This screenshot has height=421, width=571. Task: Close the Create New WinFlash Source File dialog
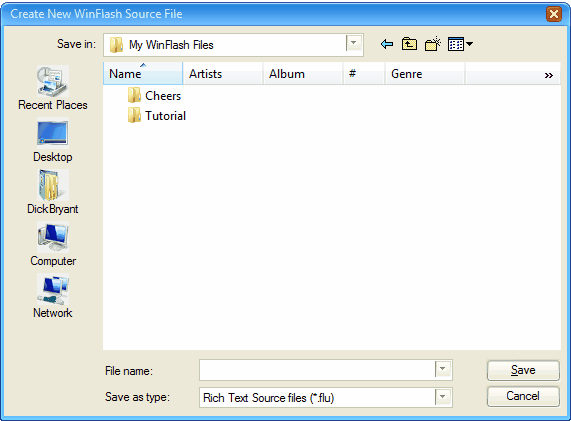pos(554,14)
